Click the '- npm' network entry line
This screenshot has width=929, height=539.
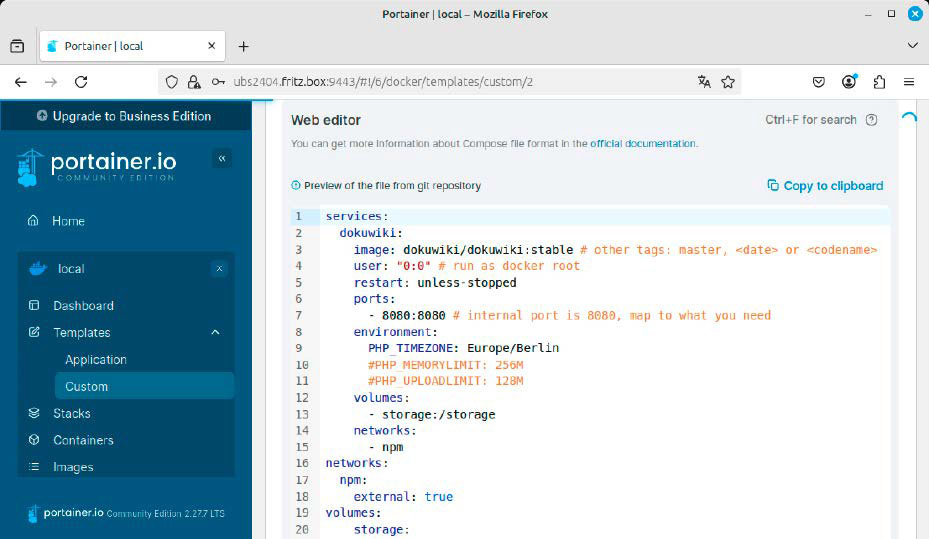pos(386,447)
